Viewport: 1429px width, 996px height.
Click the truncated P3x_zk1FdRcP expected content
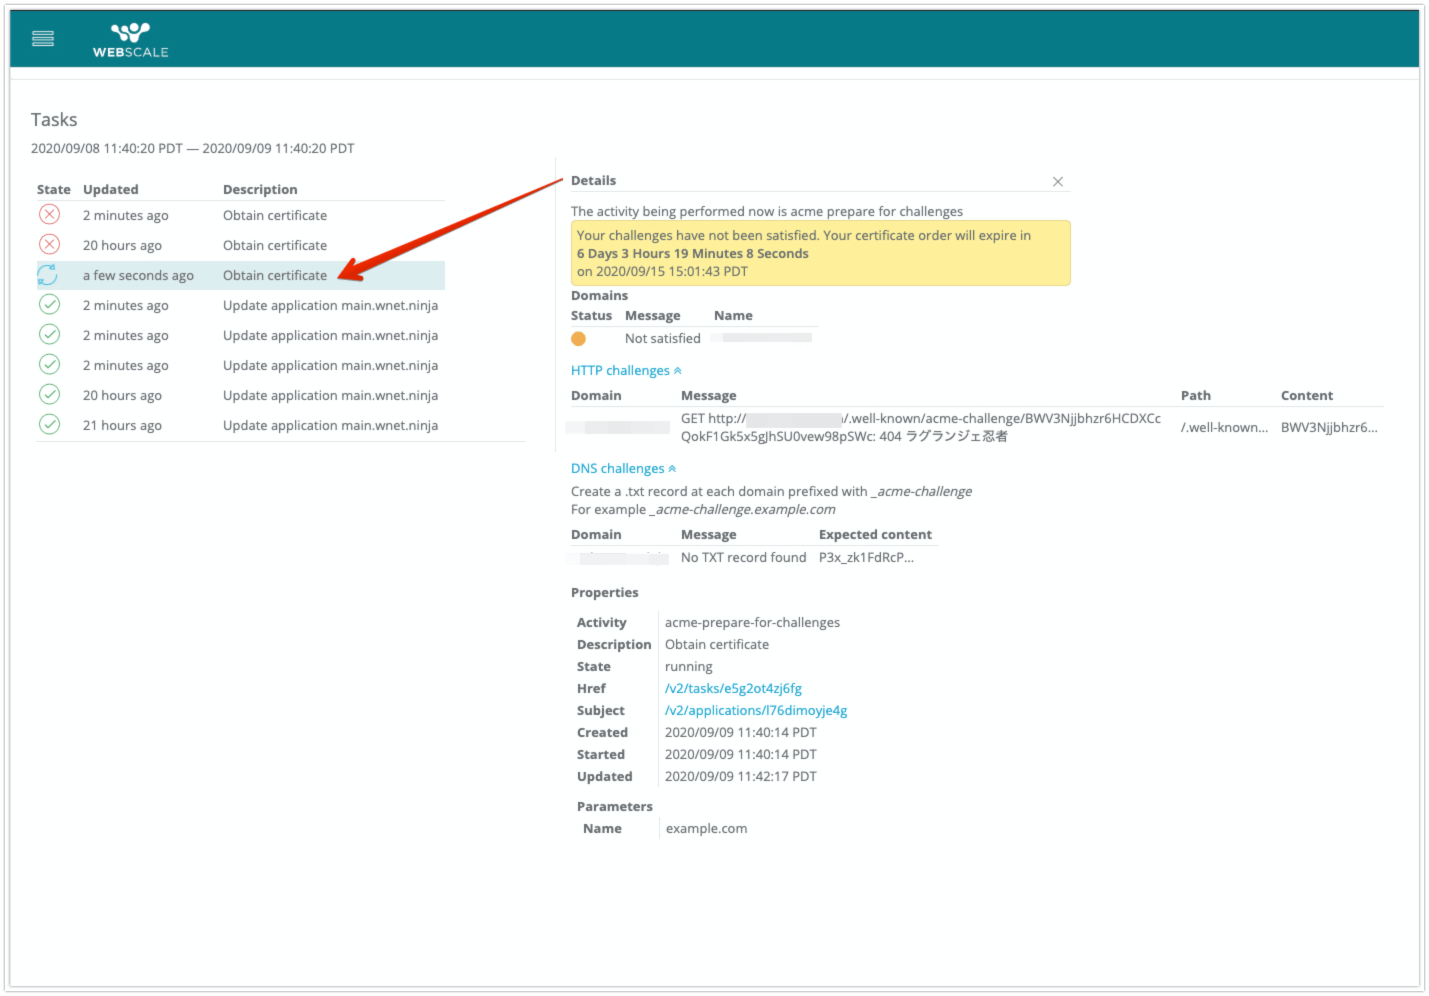pos(866,558)
